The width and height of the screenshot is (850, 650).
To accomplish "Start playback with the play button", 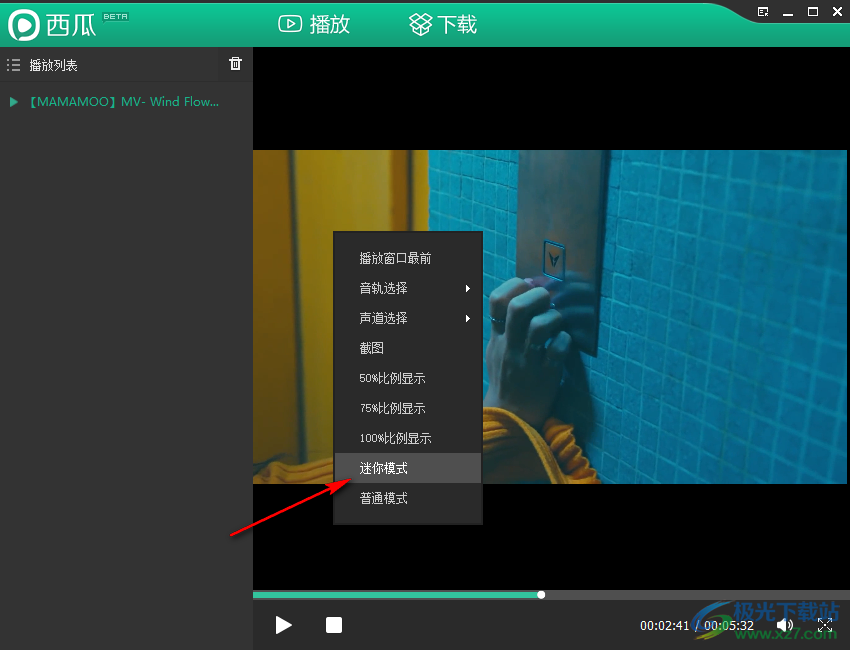I will click(x=283, y=625).
